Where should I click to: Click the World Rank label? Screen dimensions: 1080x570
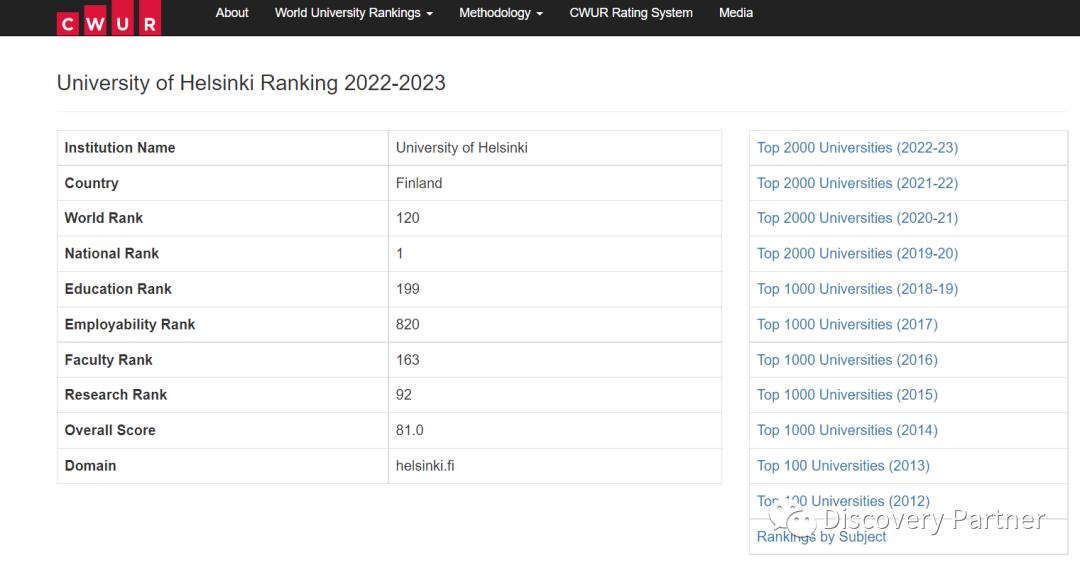(103, 218)
